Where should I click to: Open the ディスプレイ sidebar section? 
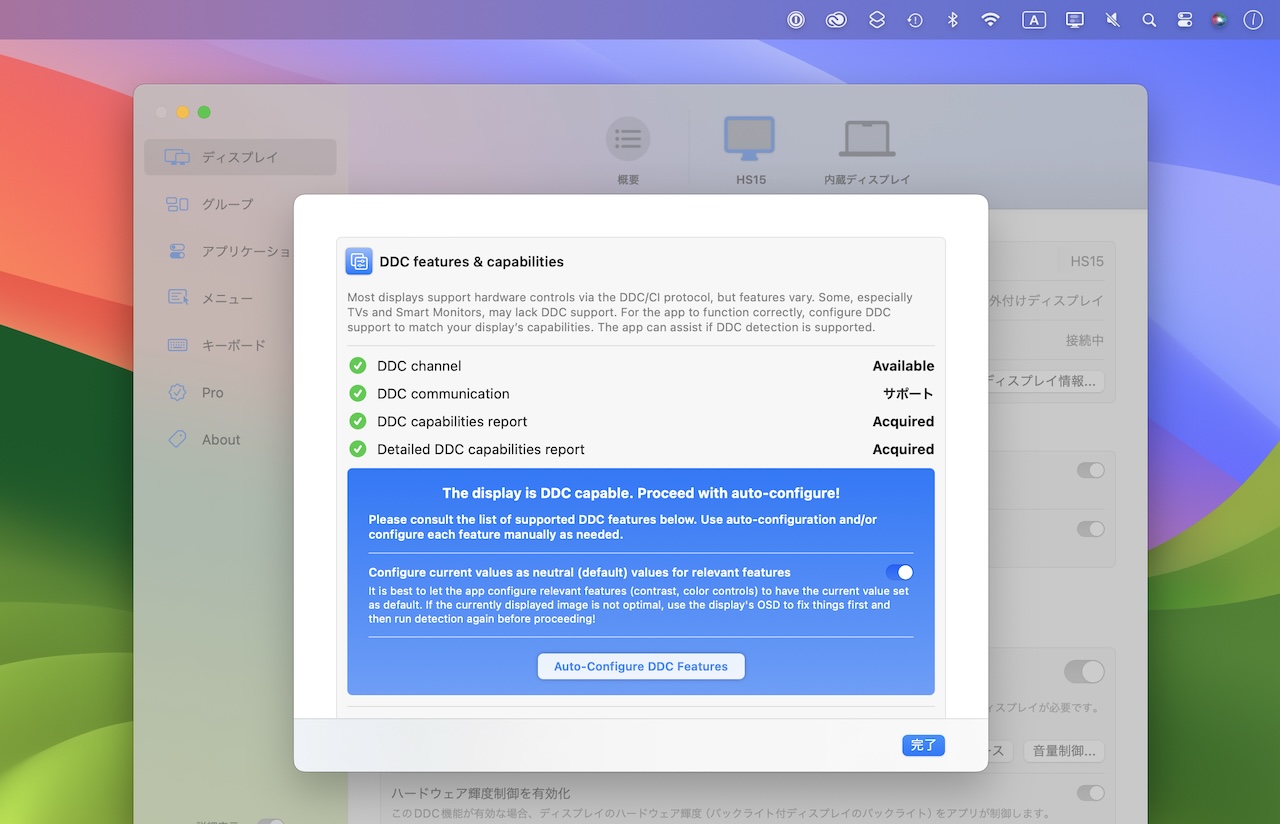click(240, 157)
